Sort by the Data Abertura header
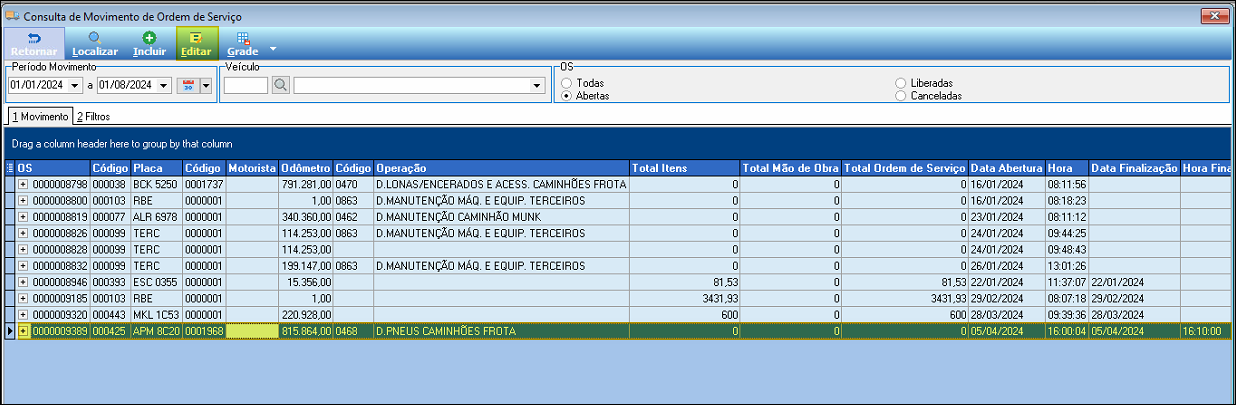 (x=1006, y=168)
